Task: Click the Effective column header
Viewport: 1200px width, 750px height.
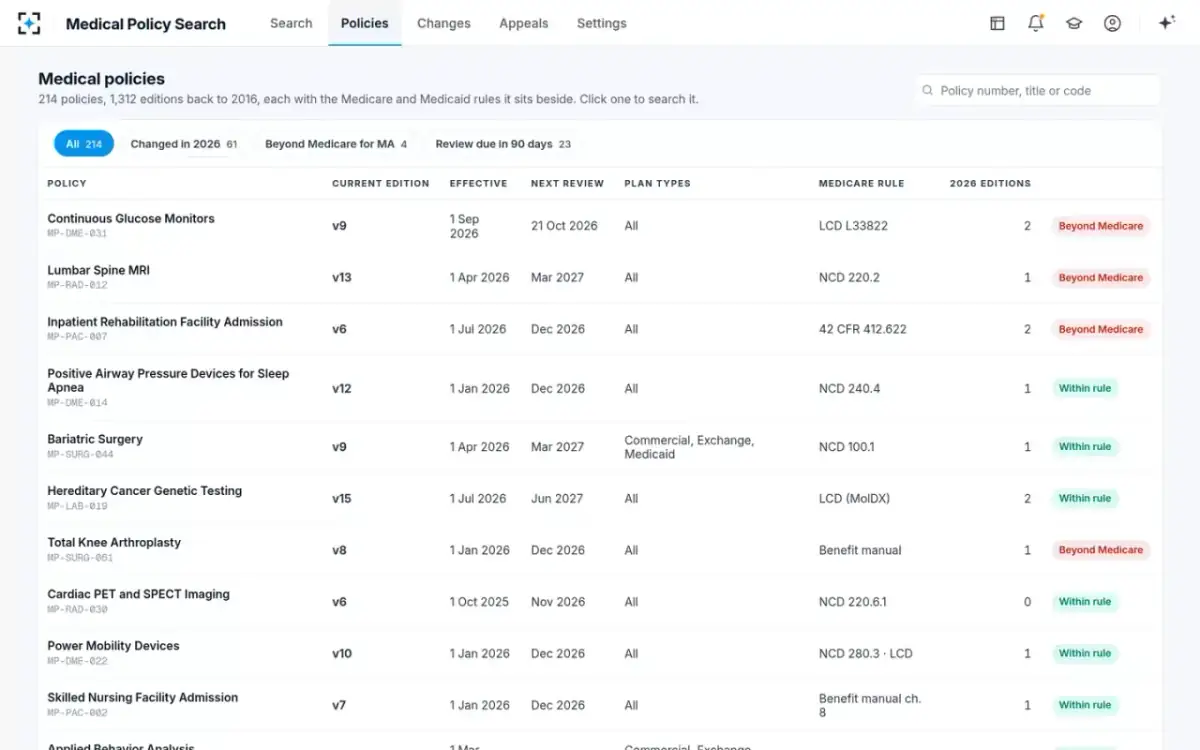Action: pyautogui.click(x=478, y=183)
